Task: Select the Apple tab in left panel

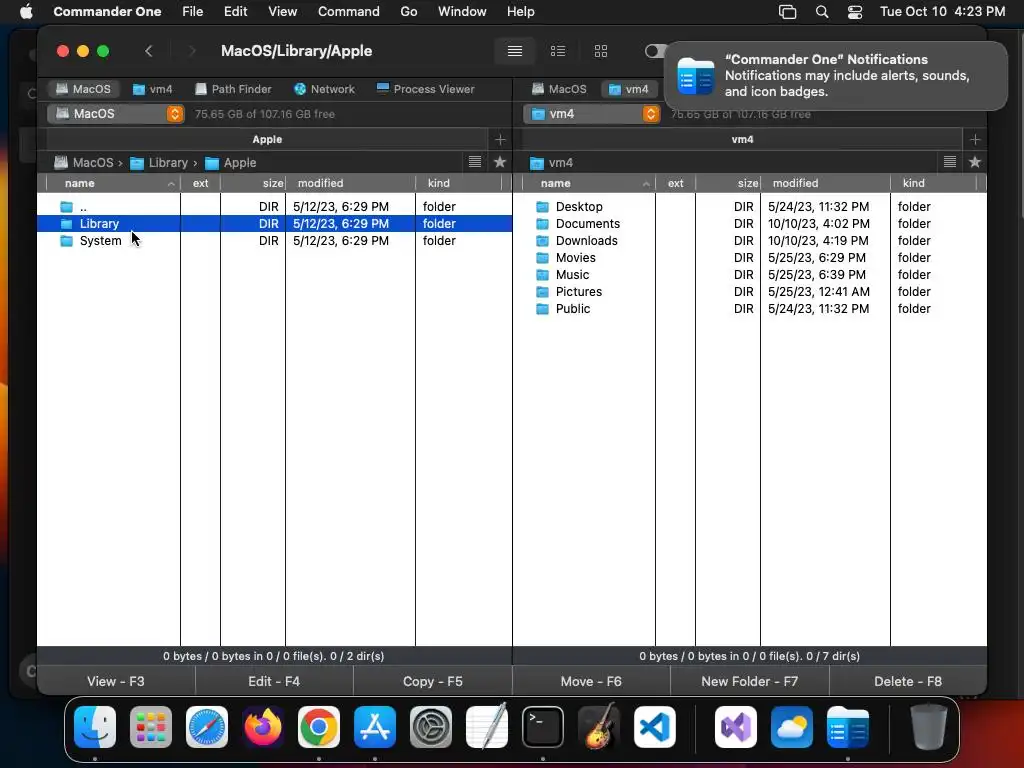Action: (267, 139)
